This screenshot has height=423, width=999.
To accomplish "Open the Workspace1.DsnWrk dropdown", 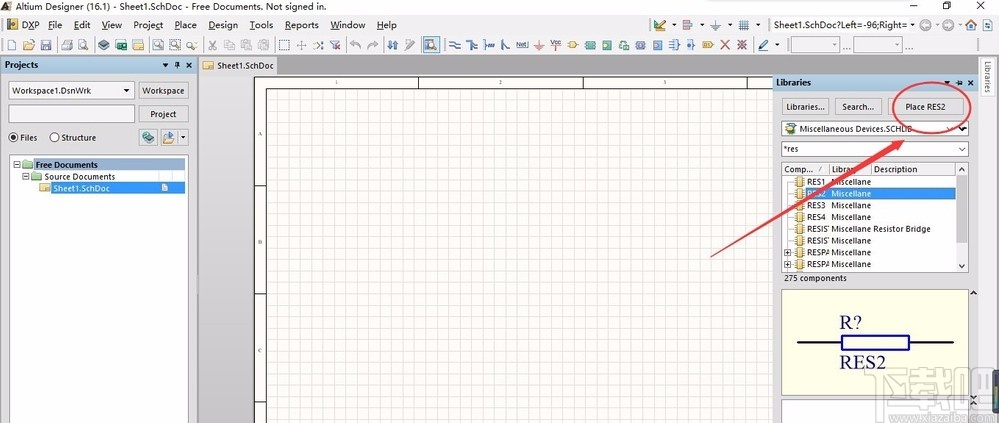I will click(x=126, y=90).
